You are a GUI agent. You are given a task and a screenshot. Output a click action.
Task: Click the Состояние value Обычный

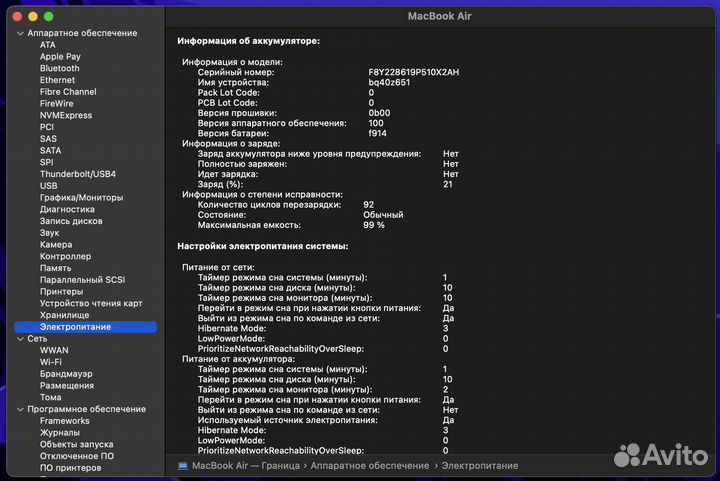coord(383,215)
